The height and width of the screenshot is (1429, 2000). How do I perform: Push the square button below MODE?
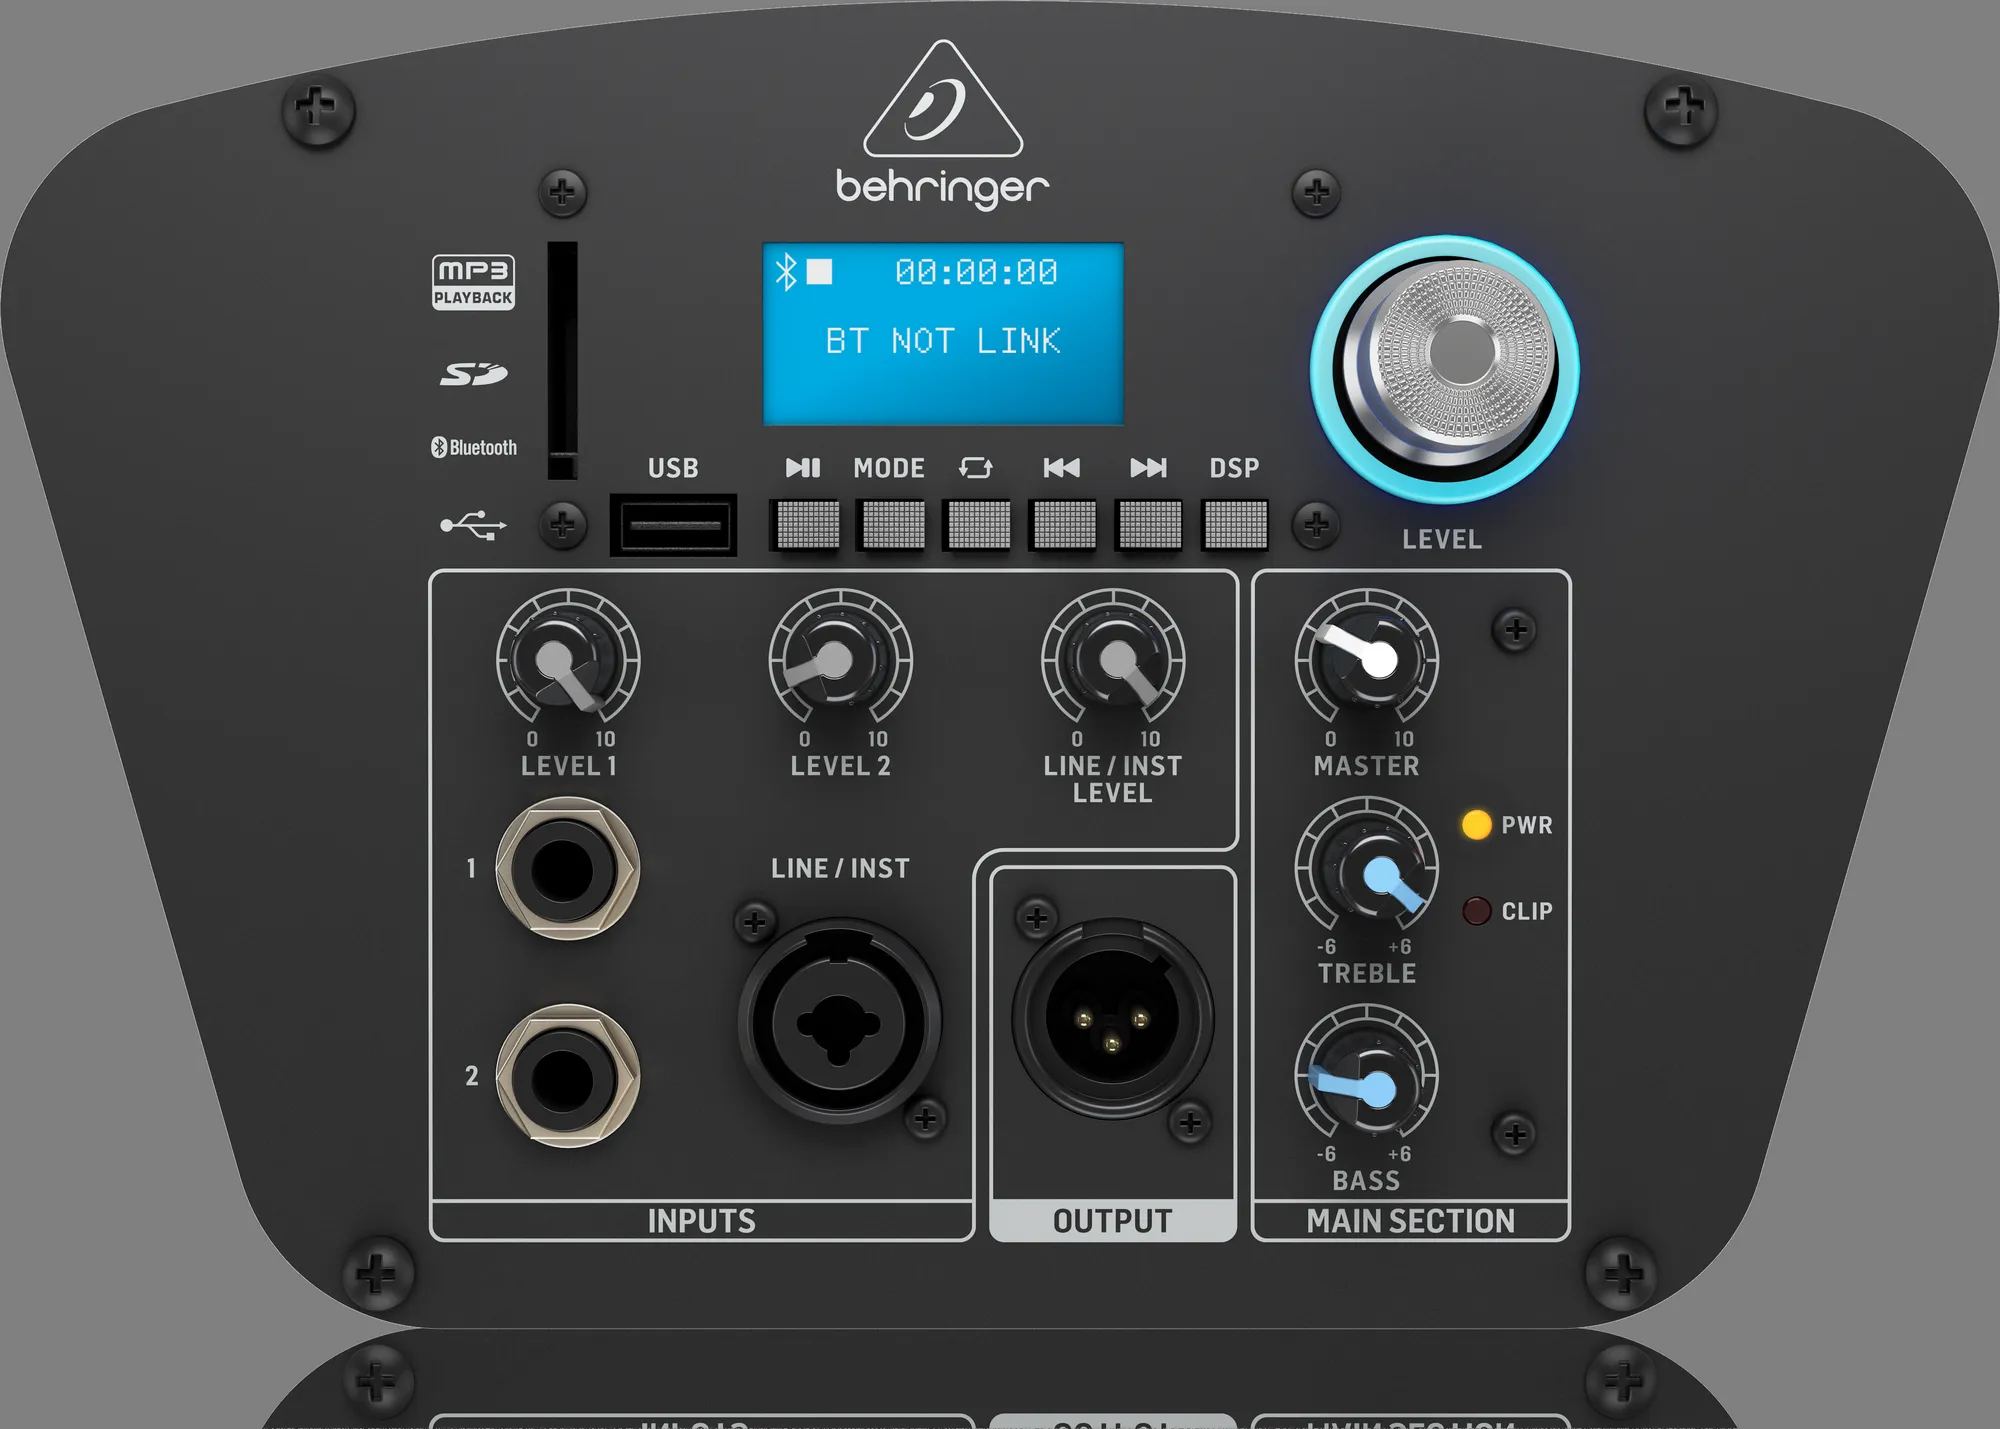[x=892, y=525]
